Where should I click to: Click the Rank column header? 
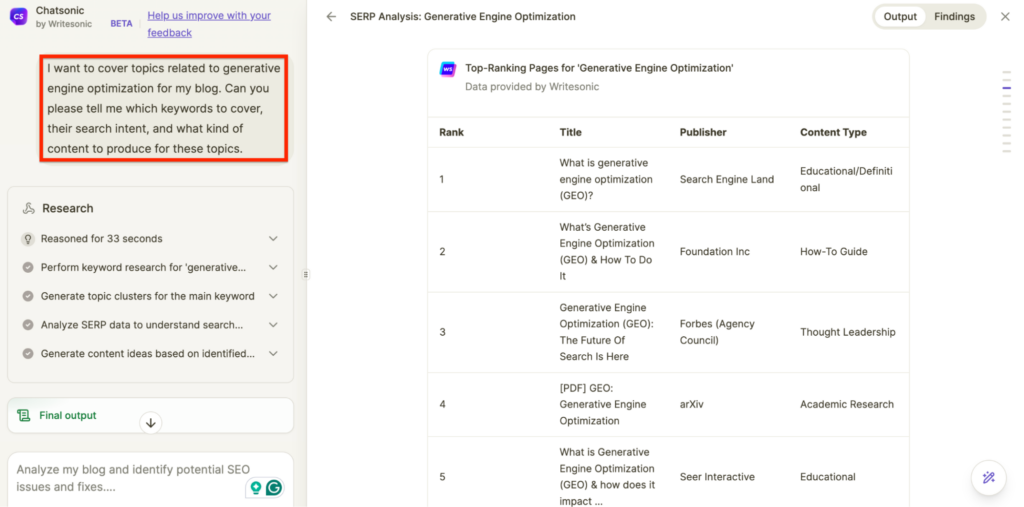[x=451, y=132]
